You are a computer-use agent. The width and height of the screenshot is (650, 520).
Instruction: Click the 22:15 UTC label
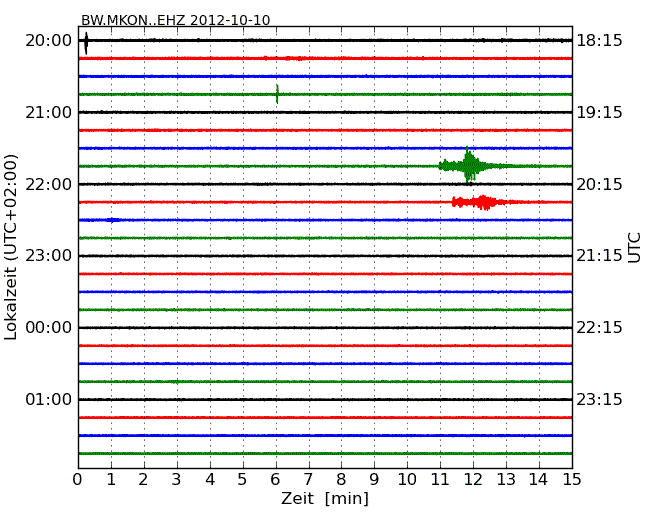pos(599,328)
